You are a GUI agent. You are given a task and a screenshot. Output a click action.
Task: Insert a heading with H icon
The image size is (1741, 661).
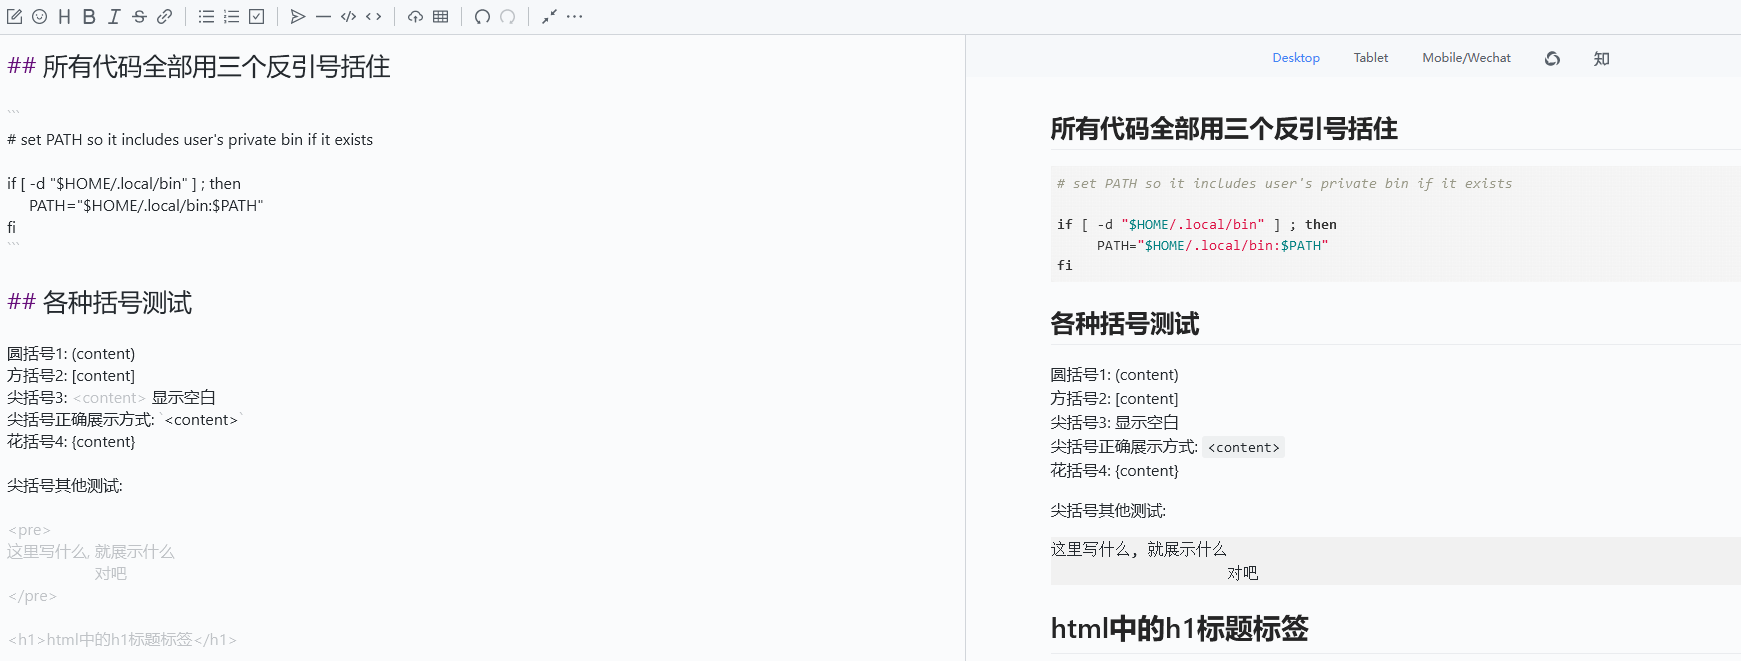(x=64, y=16)
